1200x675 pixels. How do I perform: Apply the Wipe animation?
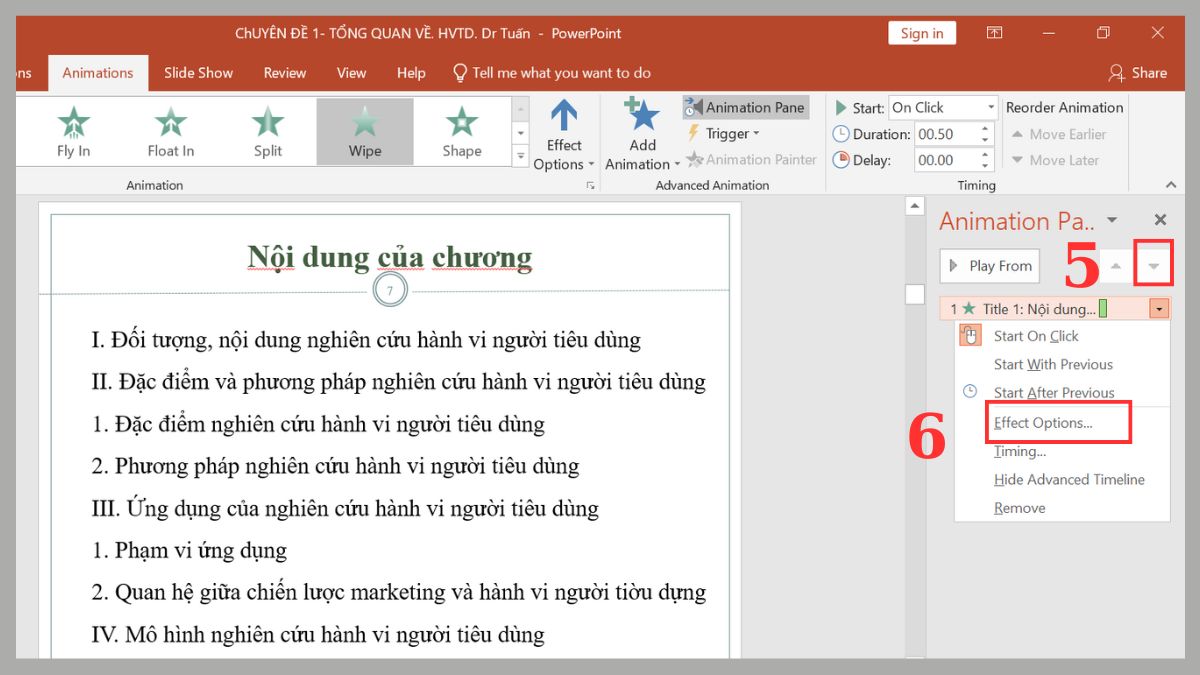coord(364,130)
